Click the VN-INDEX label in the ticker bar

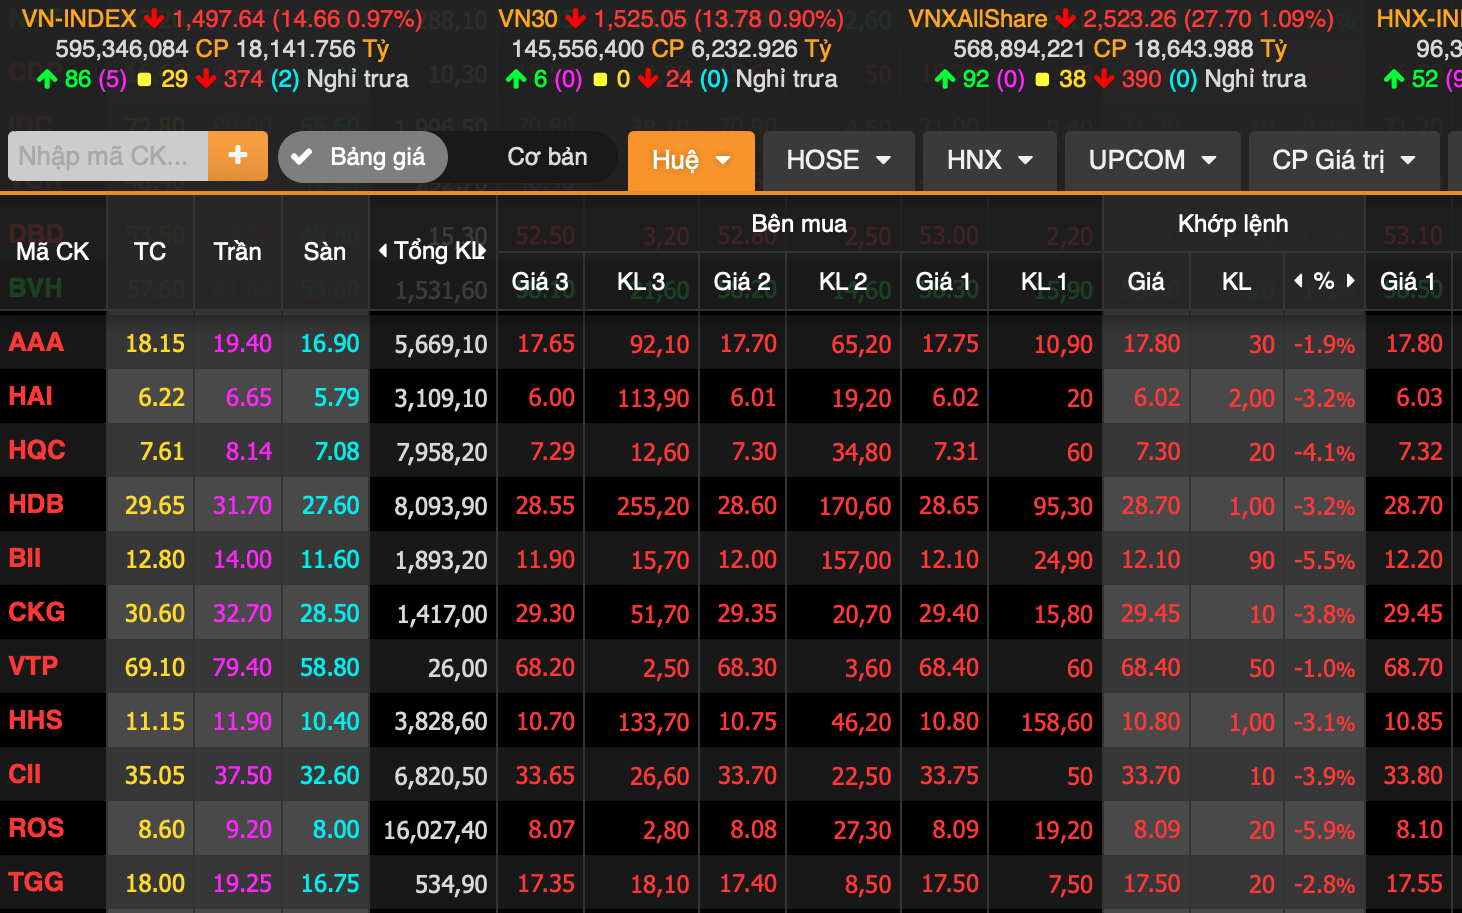point(79,19)
